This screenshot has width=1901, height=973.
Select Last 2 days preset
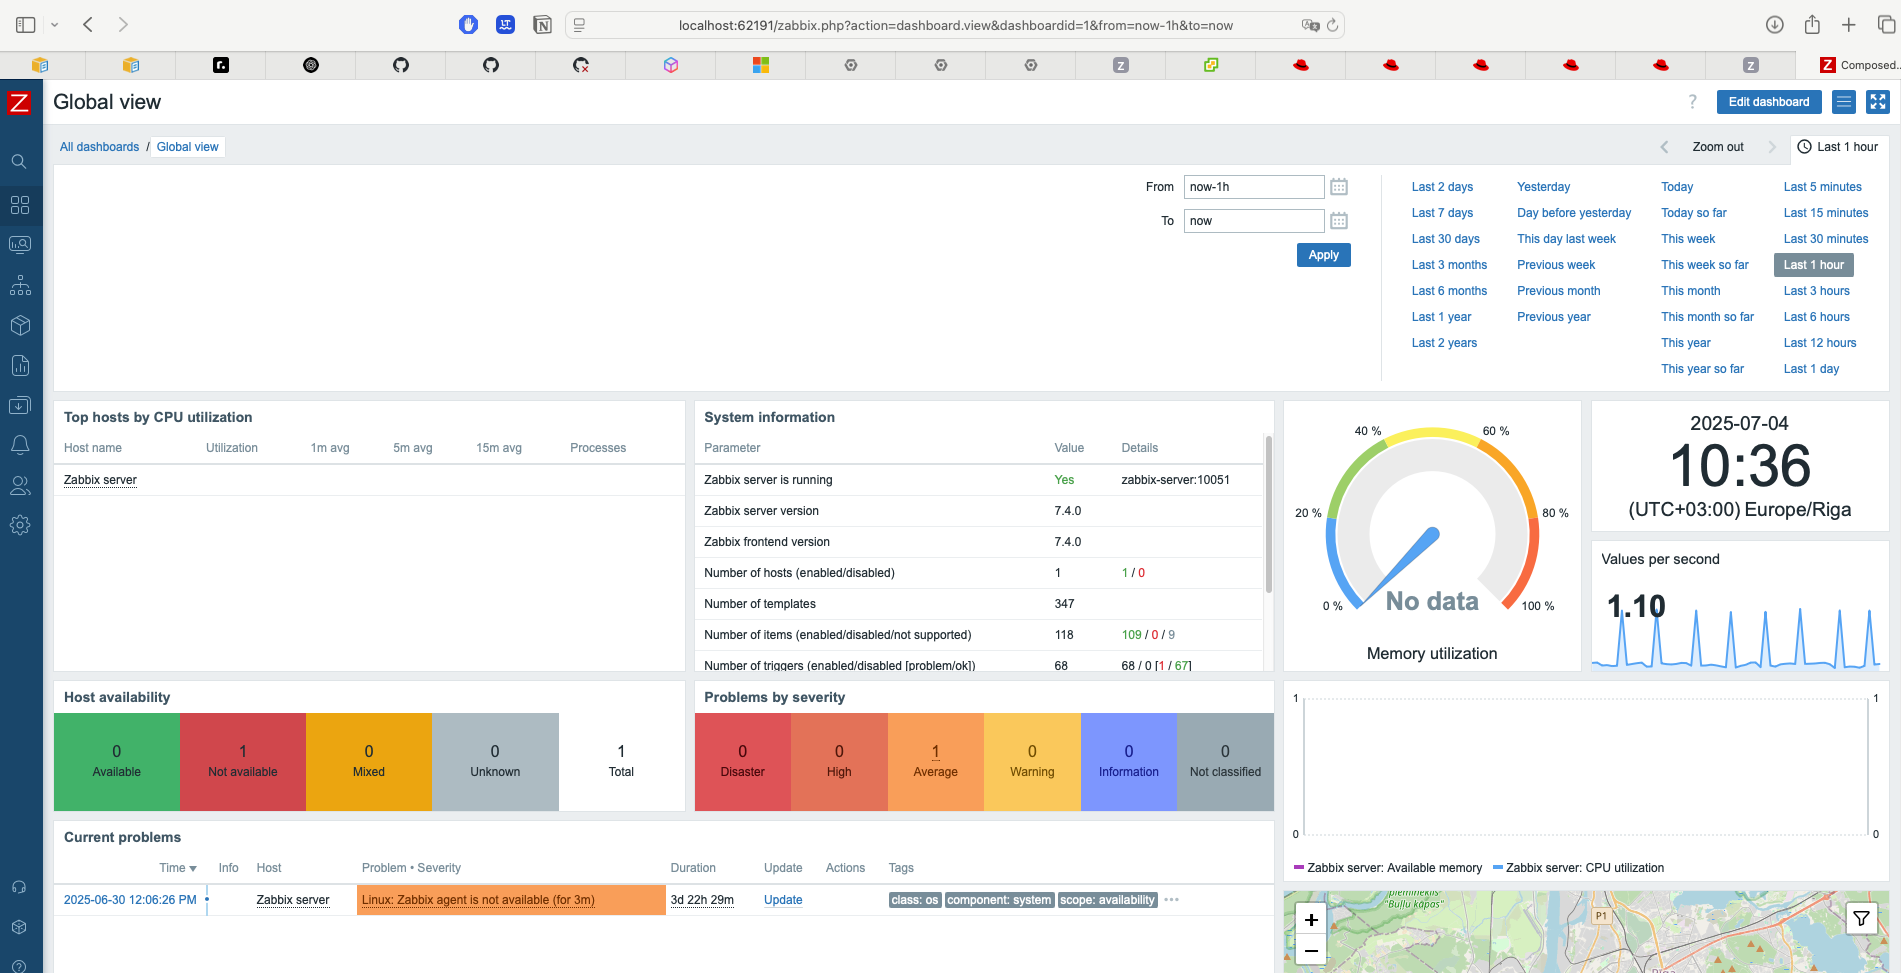coord(1442,187)
